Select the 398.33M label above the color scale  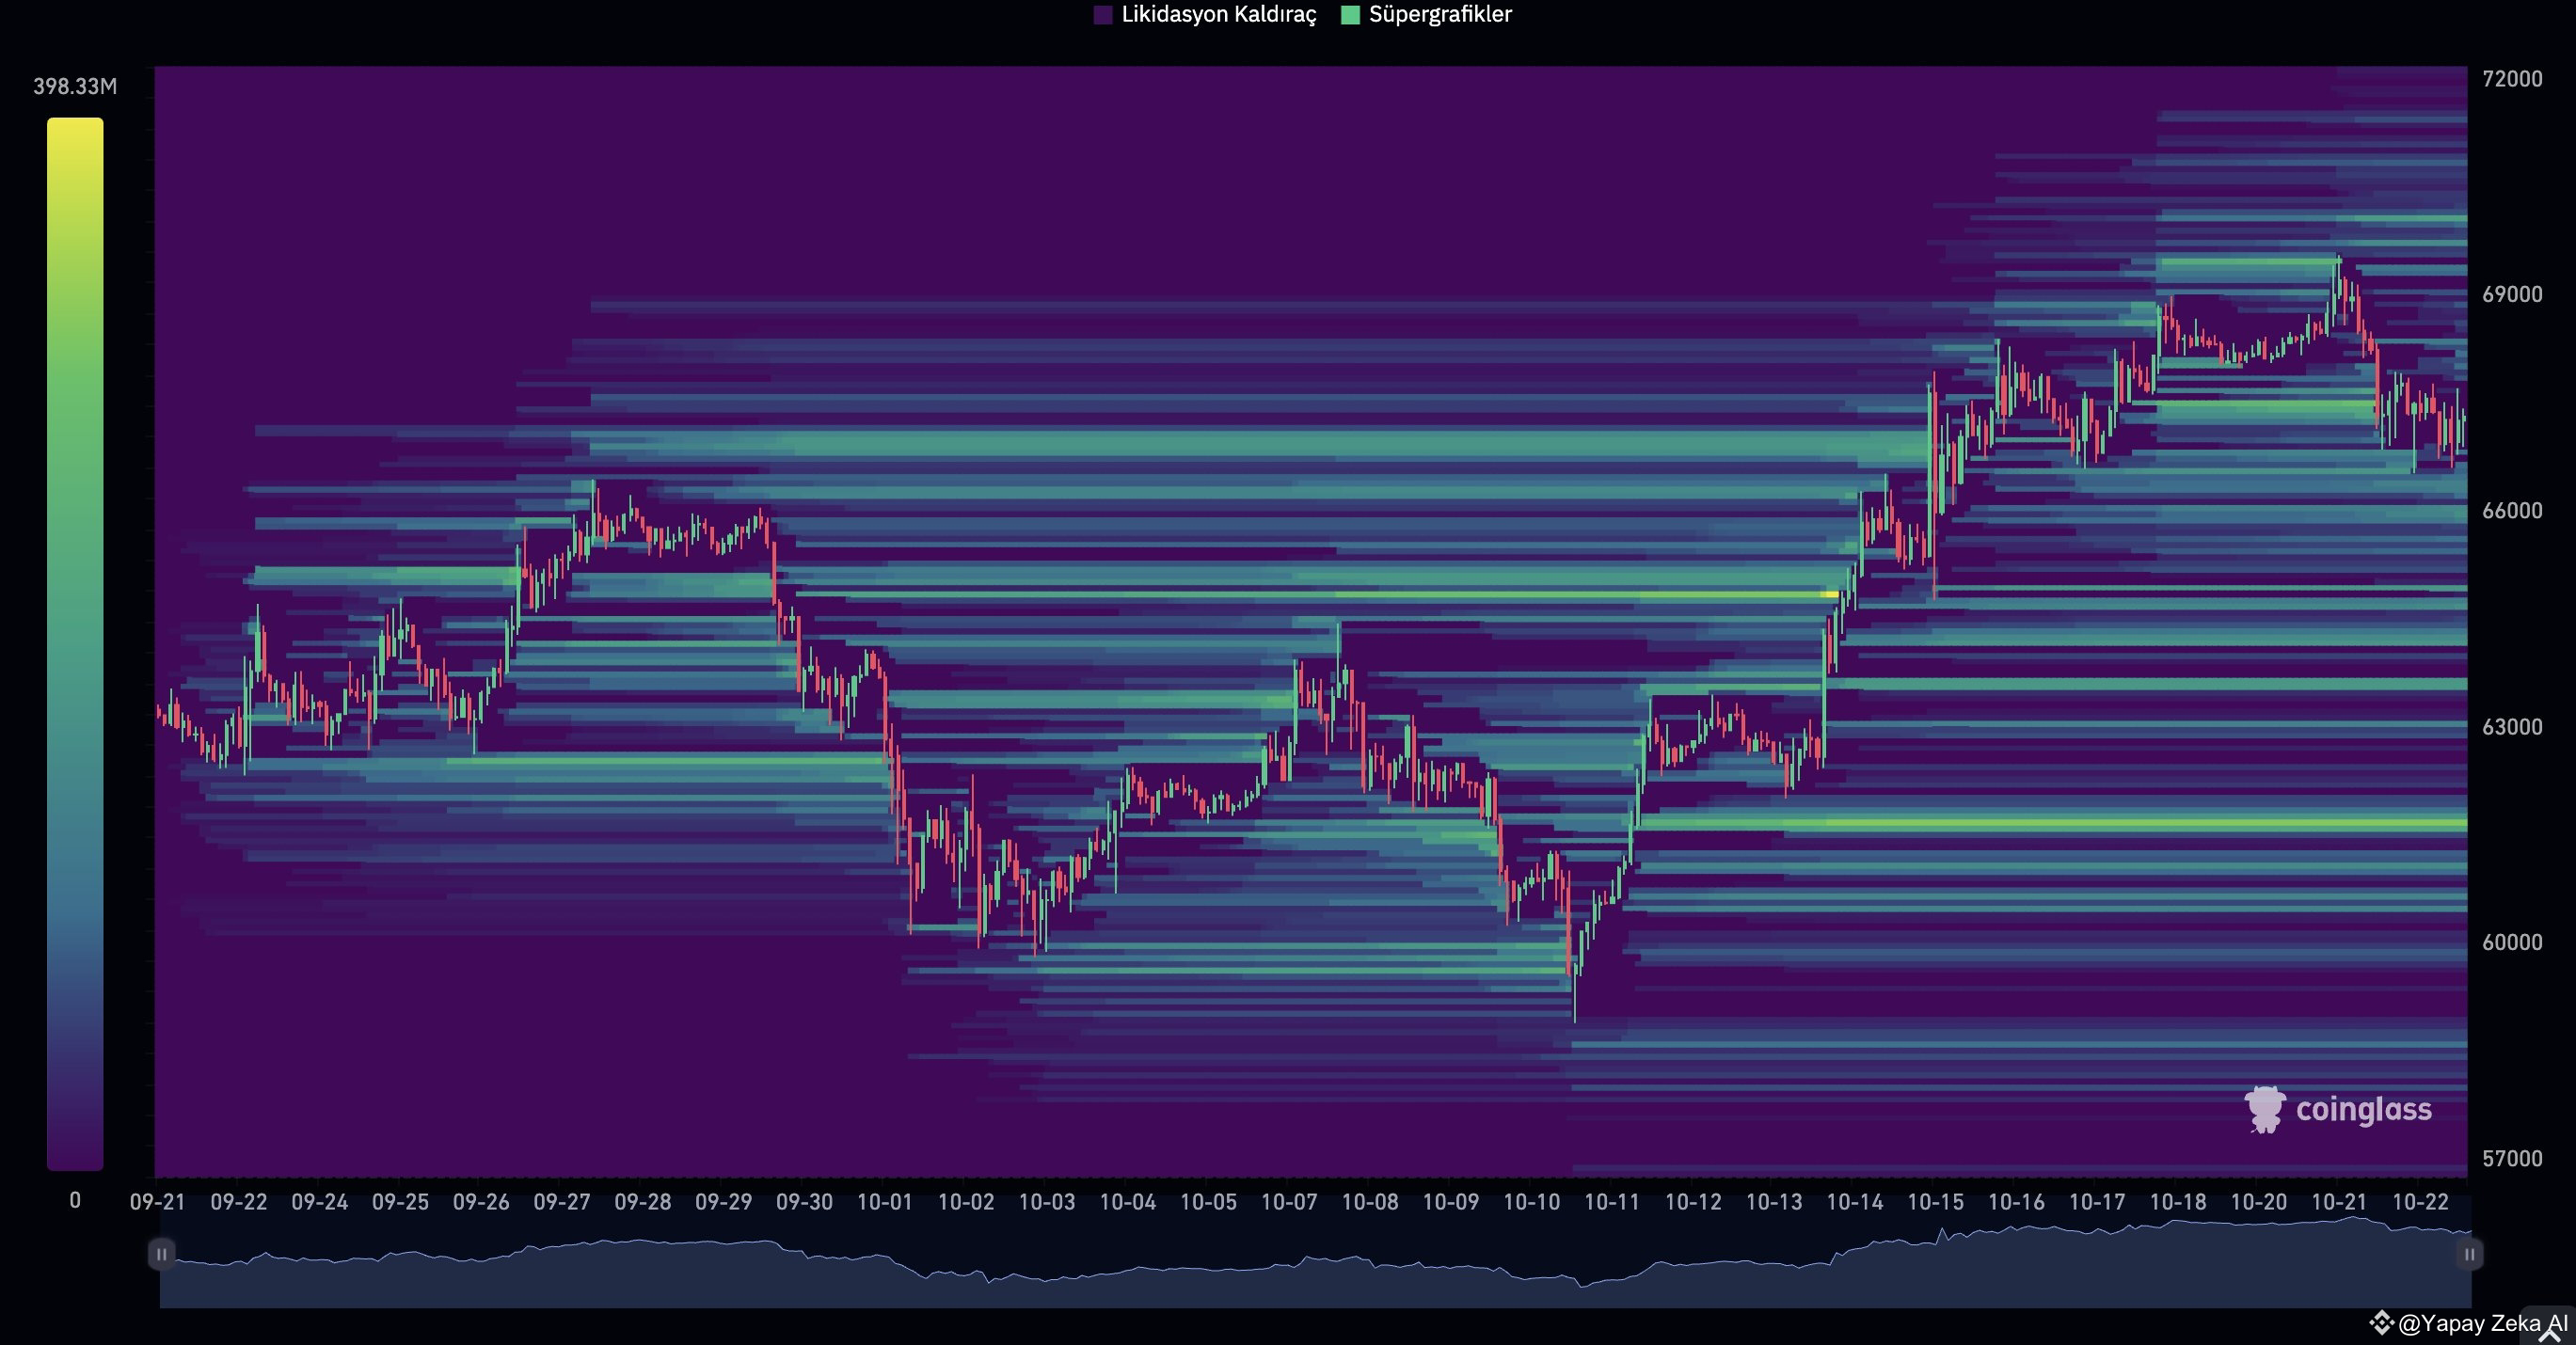tap(74, 86)
